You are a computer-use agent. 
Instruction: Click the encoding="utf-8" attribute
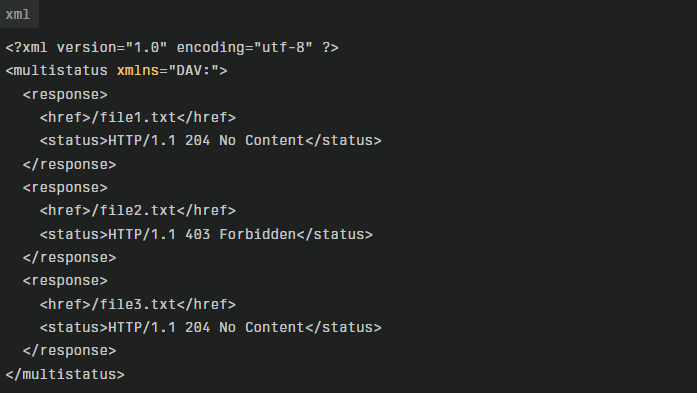point(244,48)
